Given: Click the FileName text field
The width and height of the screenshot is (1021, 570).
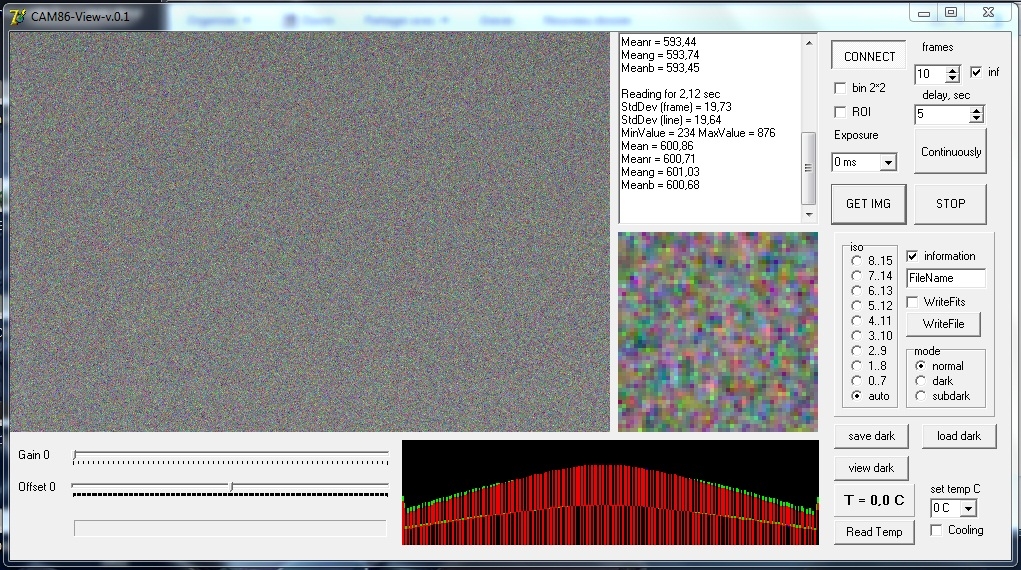Looking at the screenshot, I should click(x=945, y=278).
